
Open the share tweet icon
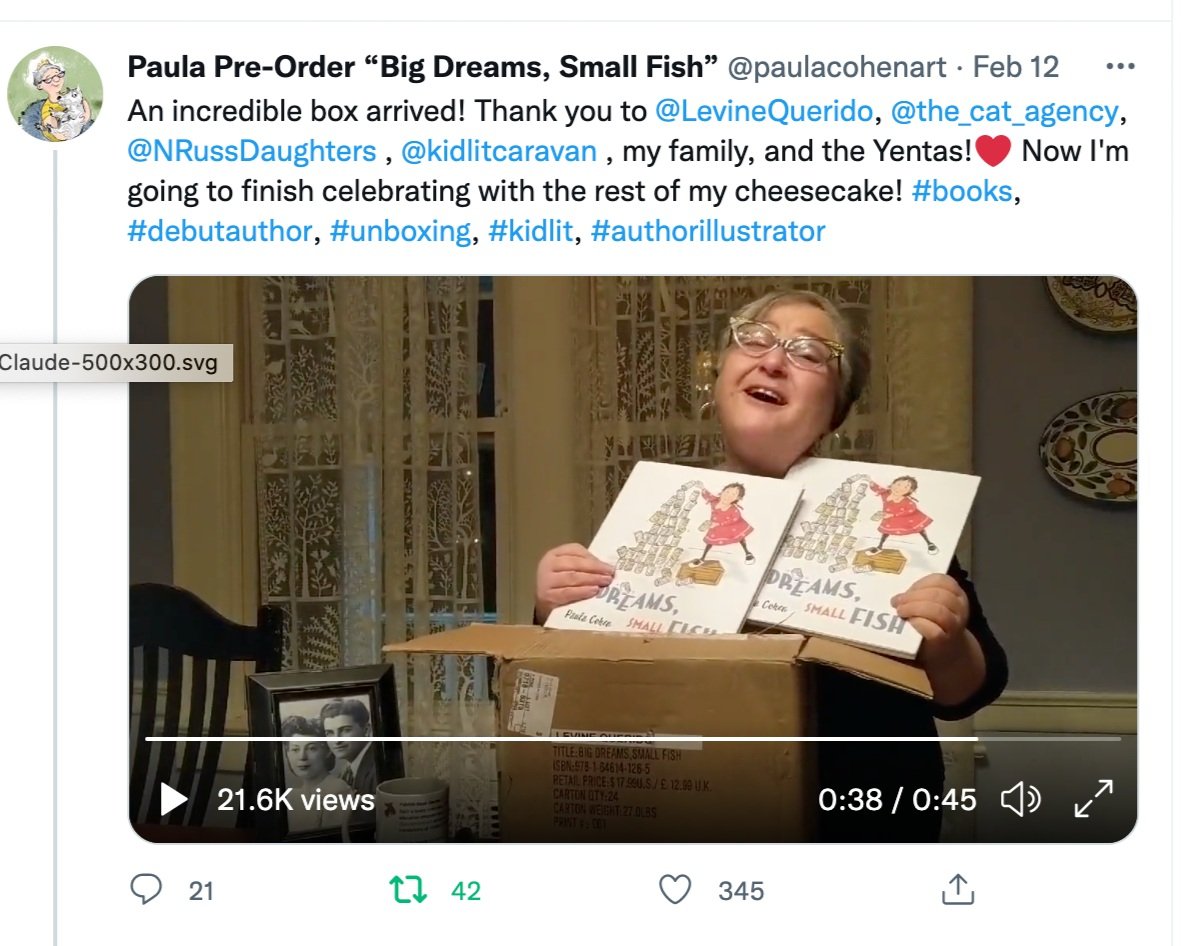click(x=957, y=889)
